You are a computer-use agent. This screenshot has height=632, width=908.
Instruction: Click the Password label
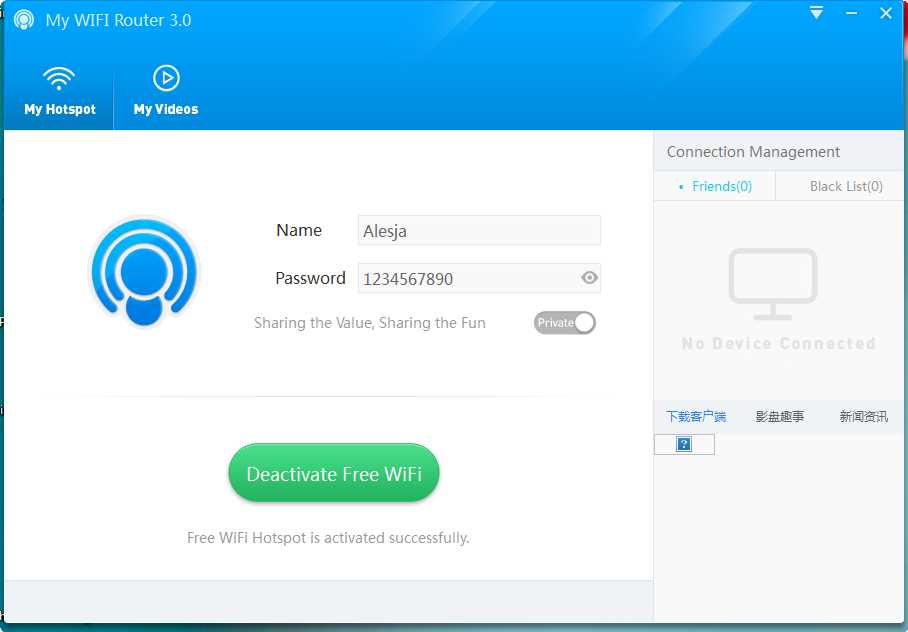[310, 278]
